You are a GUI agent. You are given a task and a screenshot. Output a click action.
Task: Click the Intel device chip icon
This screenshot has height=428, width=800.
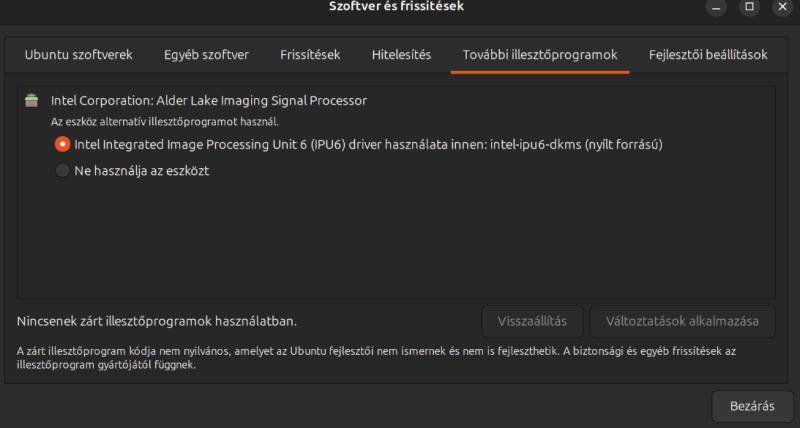coord(32,100)
